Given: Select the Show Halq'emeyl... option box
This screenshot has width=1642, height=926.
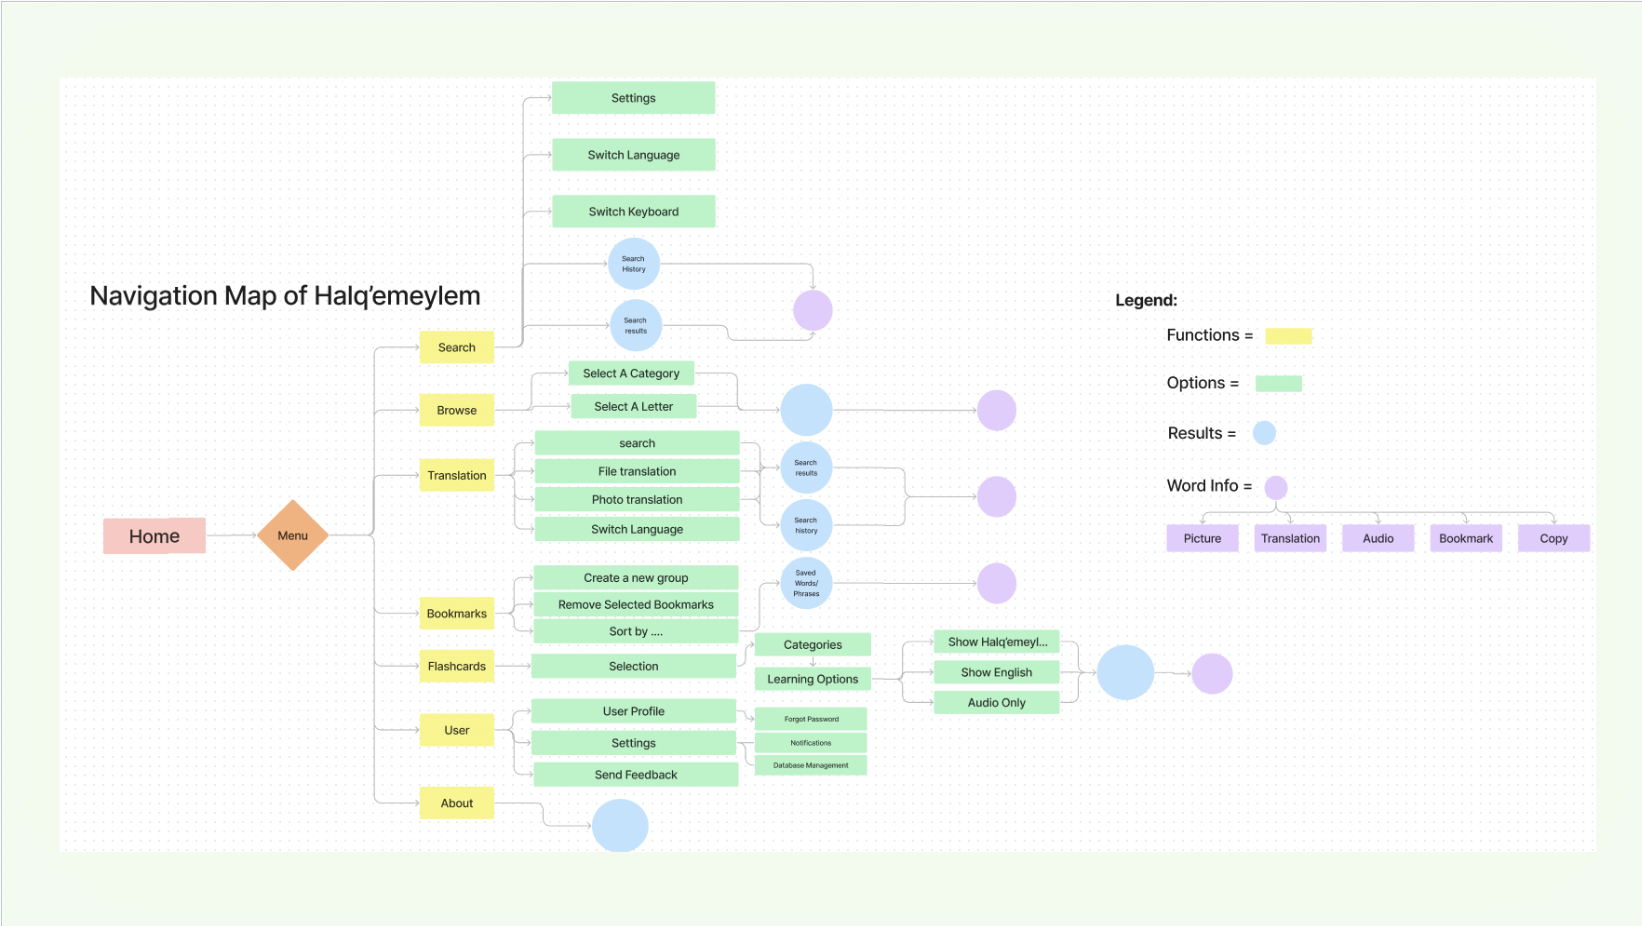Looking at the screenshot, I should (x=997, y=642).
